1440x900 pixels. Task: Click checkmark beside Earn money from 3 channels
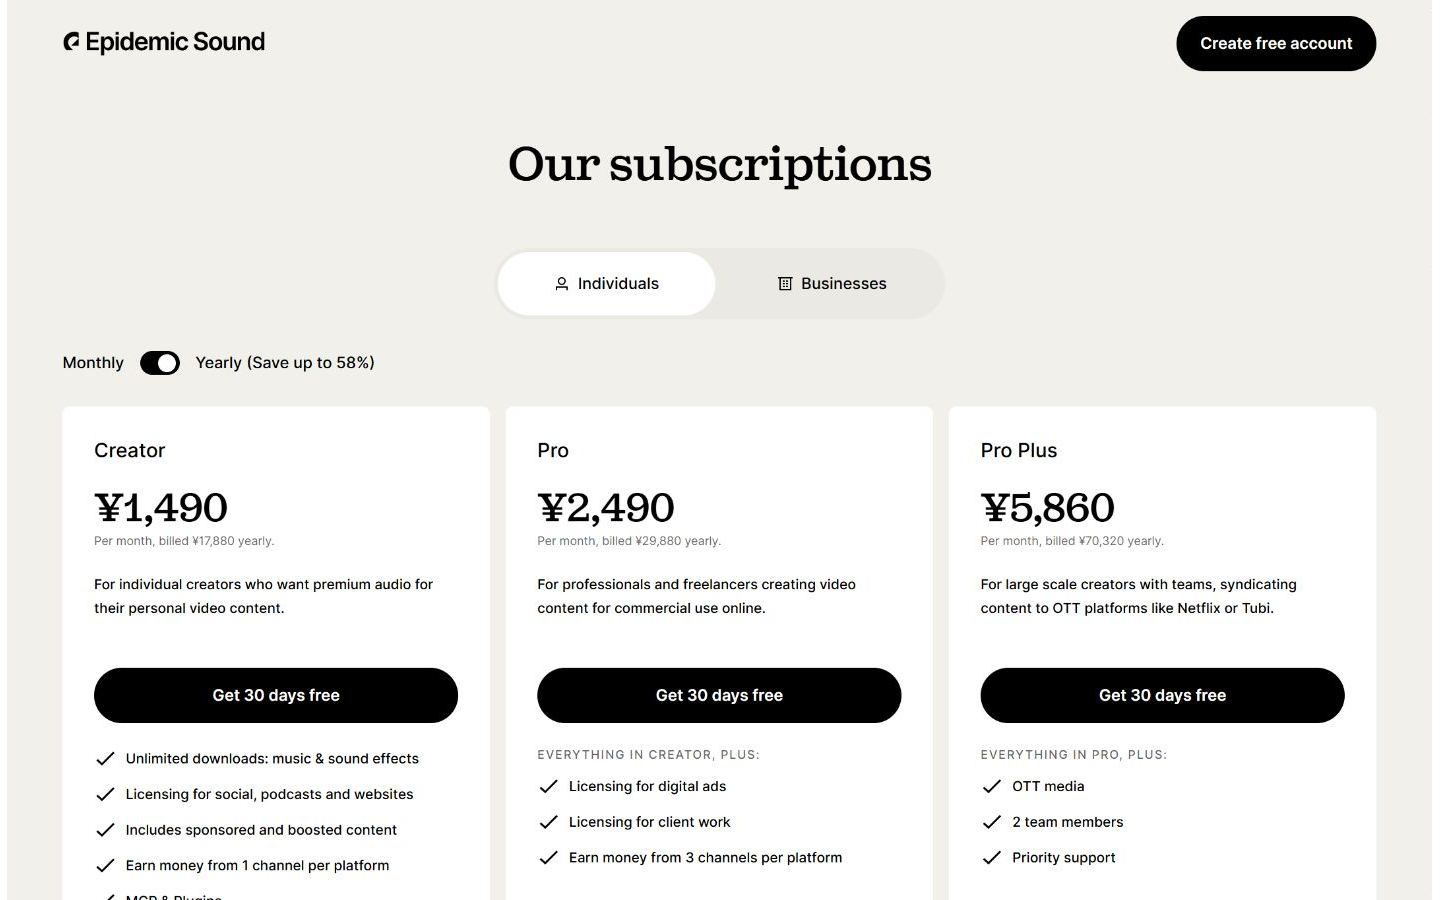[548, 858]
